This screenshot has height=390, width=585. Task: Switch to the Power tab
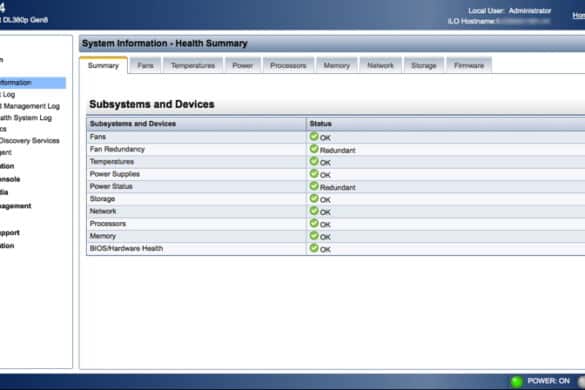pos(243,65)
